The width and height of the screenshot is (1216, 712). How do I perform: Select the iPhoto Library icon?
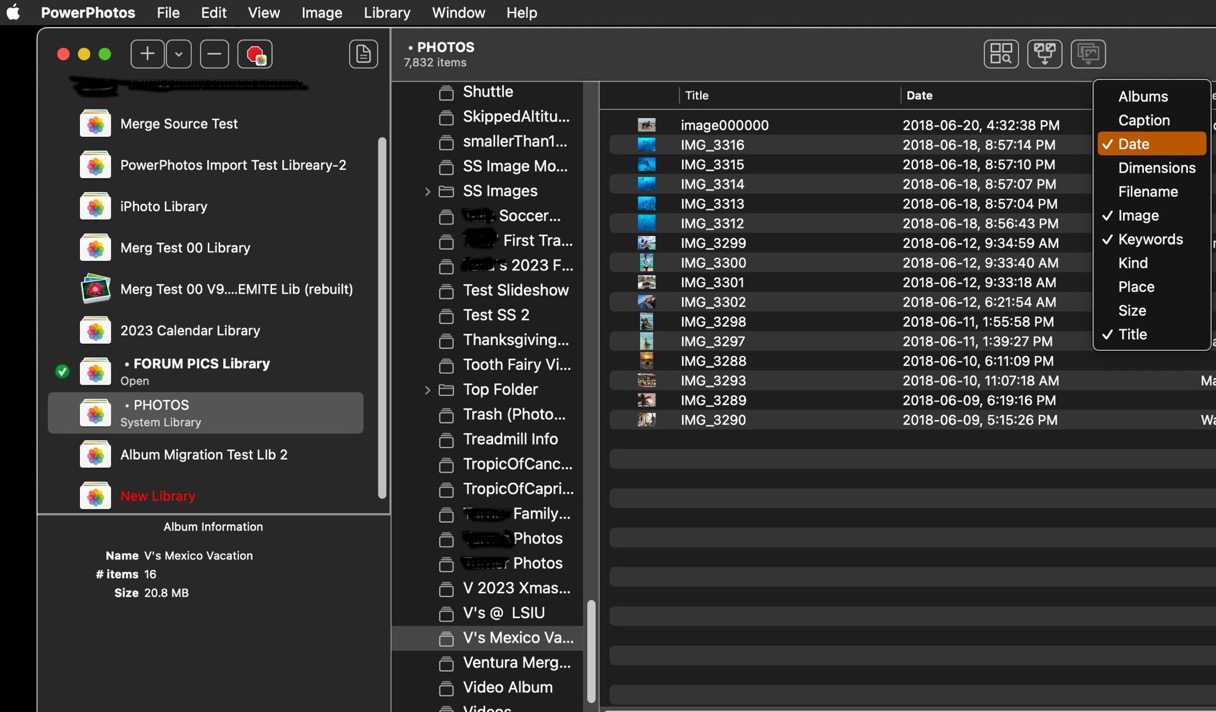(x=95, y=207)
